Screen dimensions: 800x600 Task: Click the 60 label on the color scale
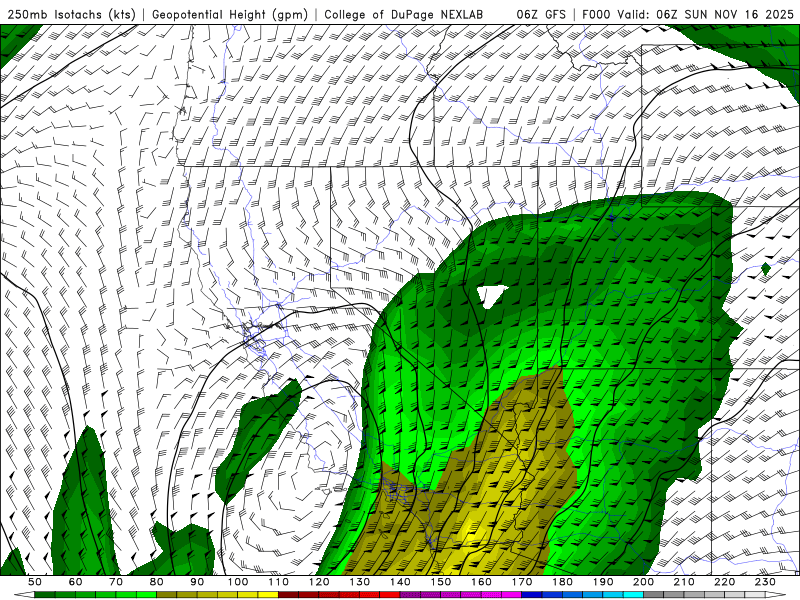[x=76, y=582]
